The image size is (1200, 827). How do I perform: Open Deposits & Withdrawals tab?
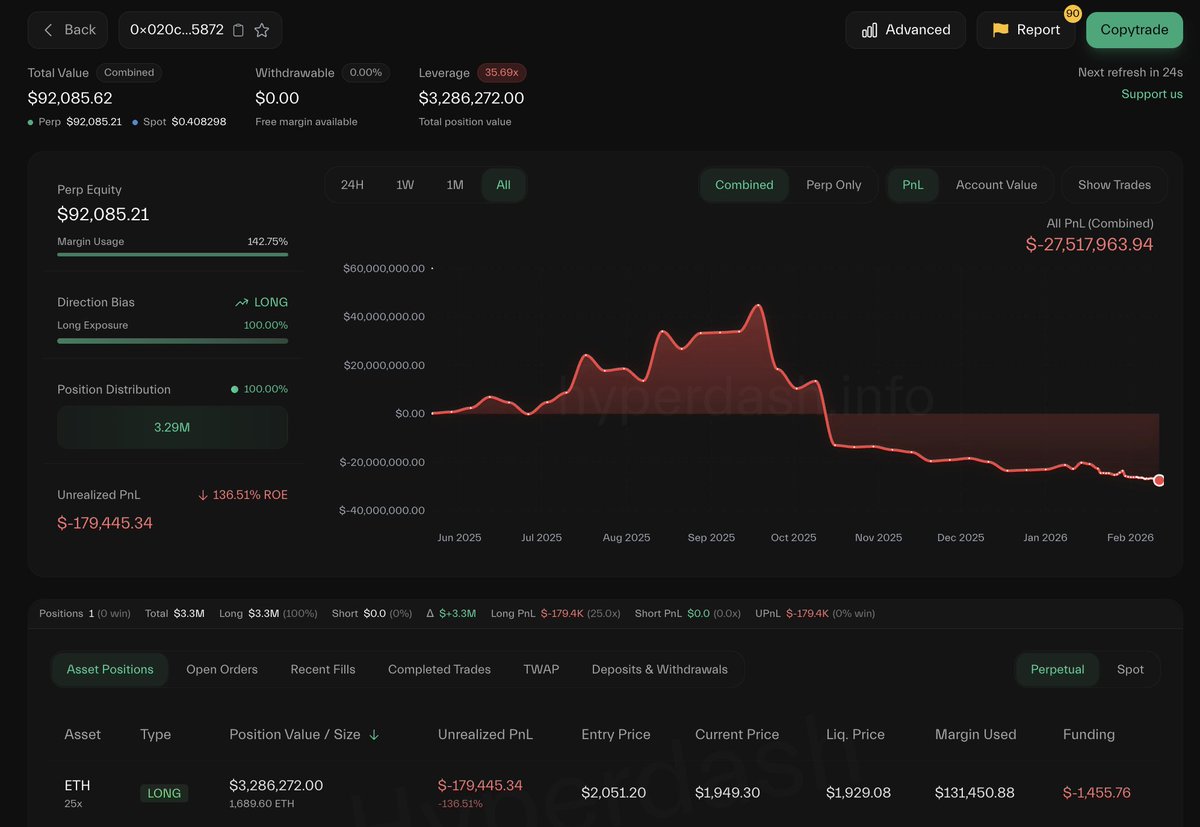659,669
